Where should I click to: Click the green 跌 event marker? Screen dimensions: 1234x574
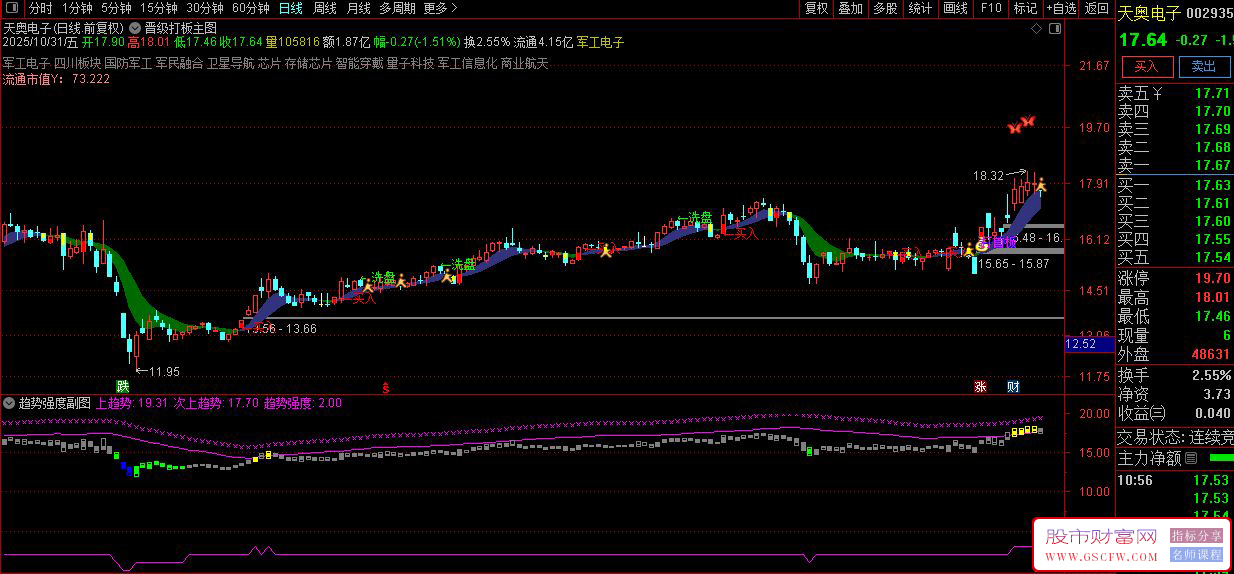coord(123,386)
